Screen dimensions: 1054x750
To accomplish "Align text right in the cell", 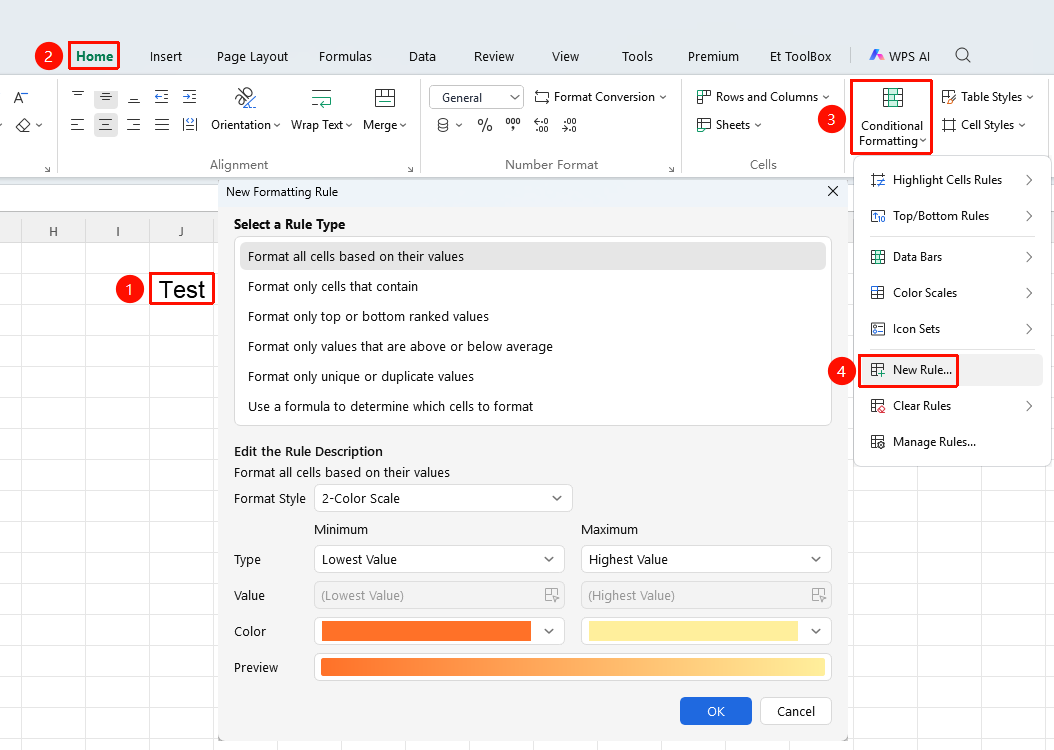I will pyautogui.click(x=134, y=125).
